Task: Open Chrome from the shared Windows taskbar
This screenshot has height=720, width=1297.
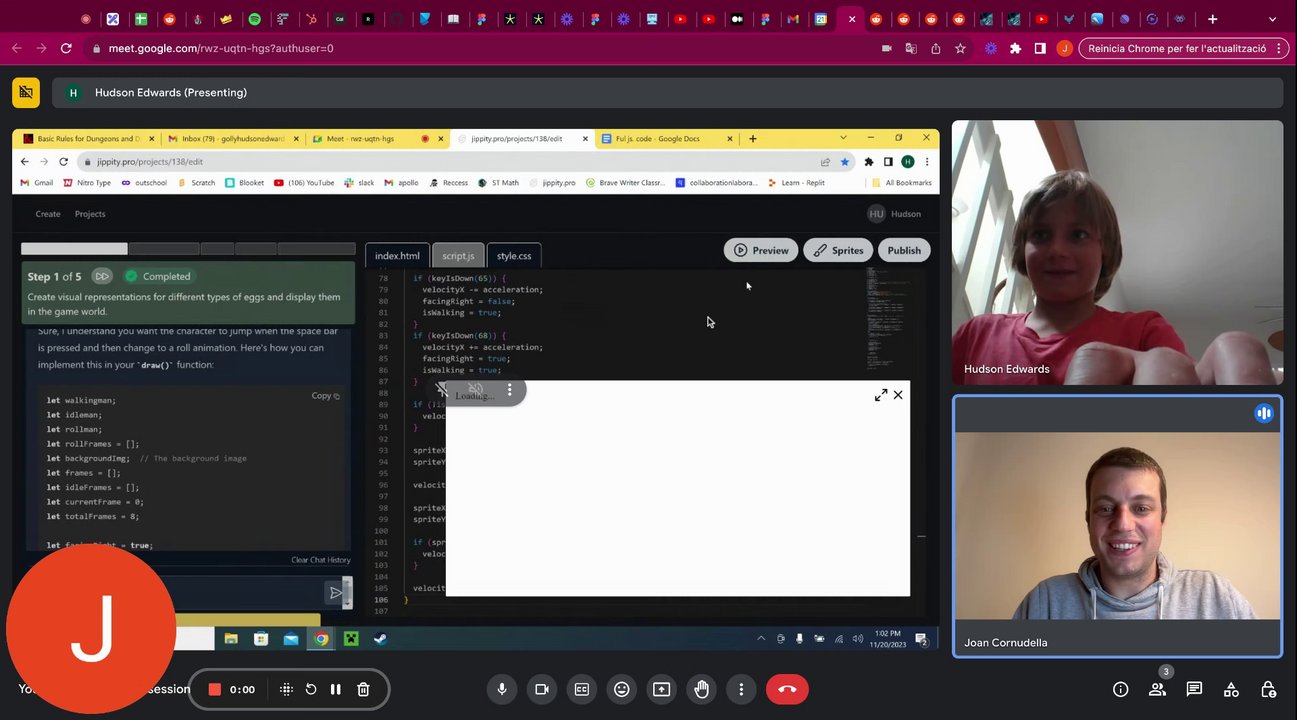Action: coord(321,639)
